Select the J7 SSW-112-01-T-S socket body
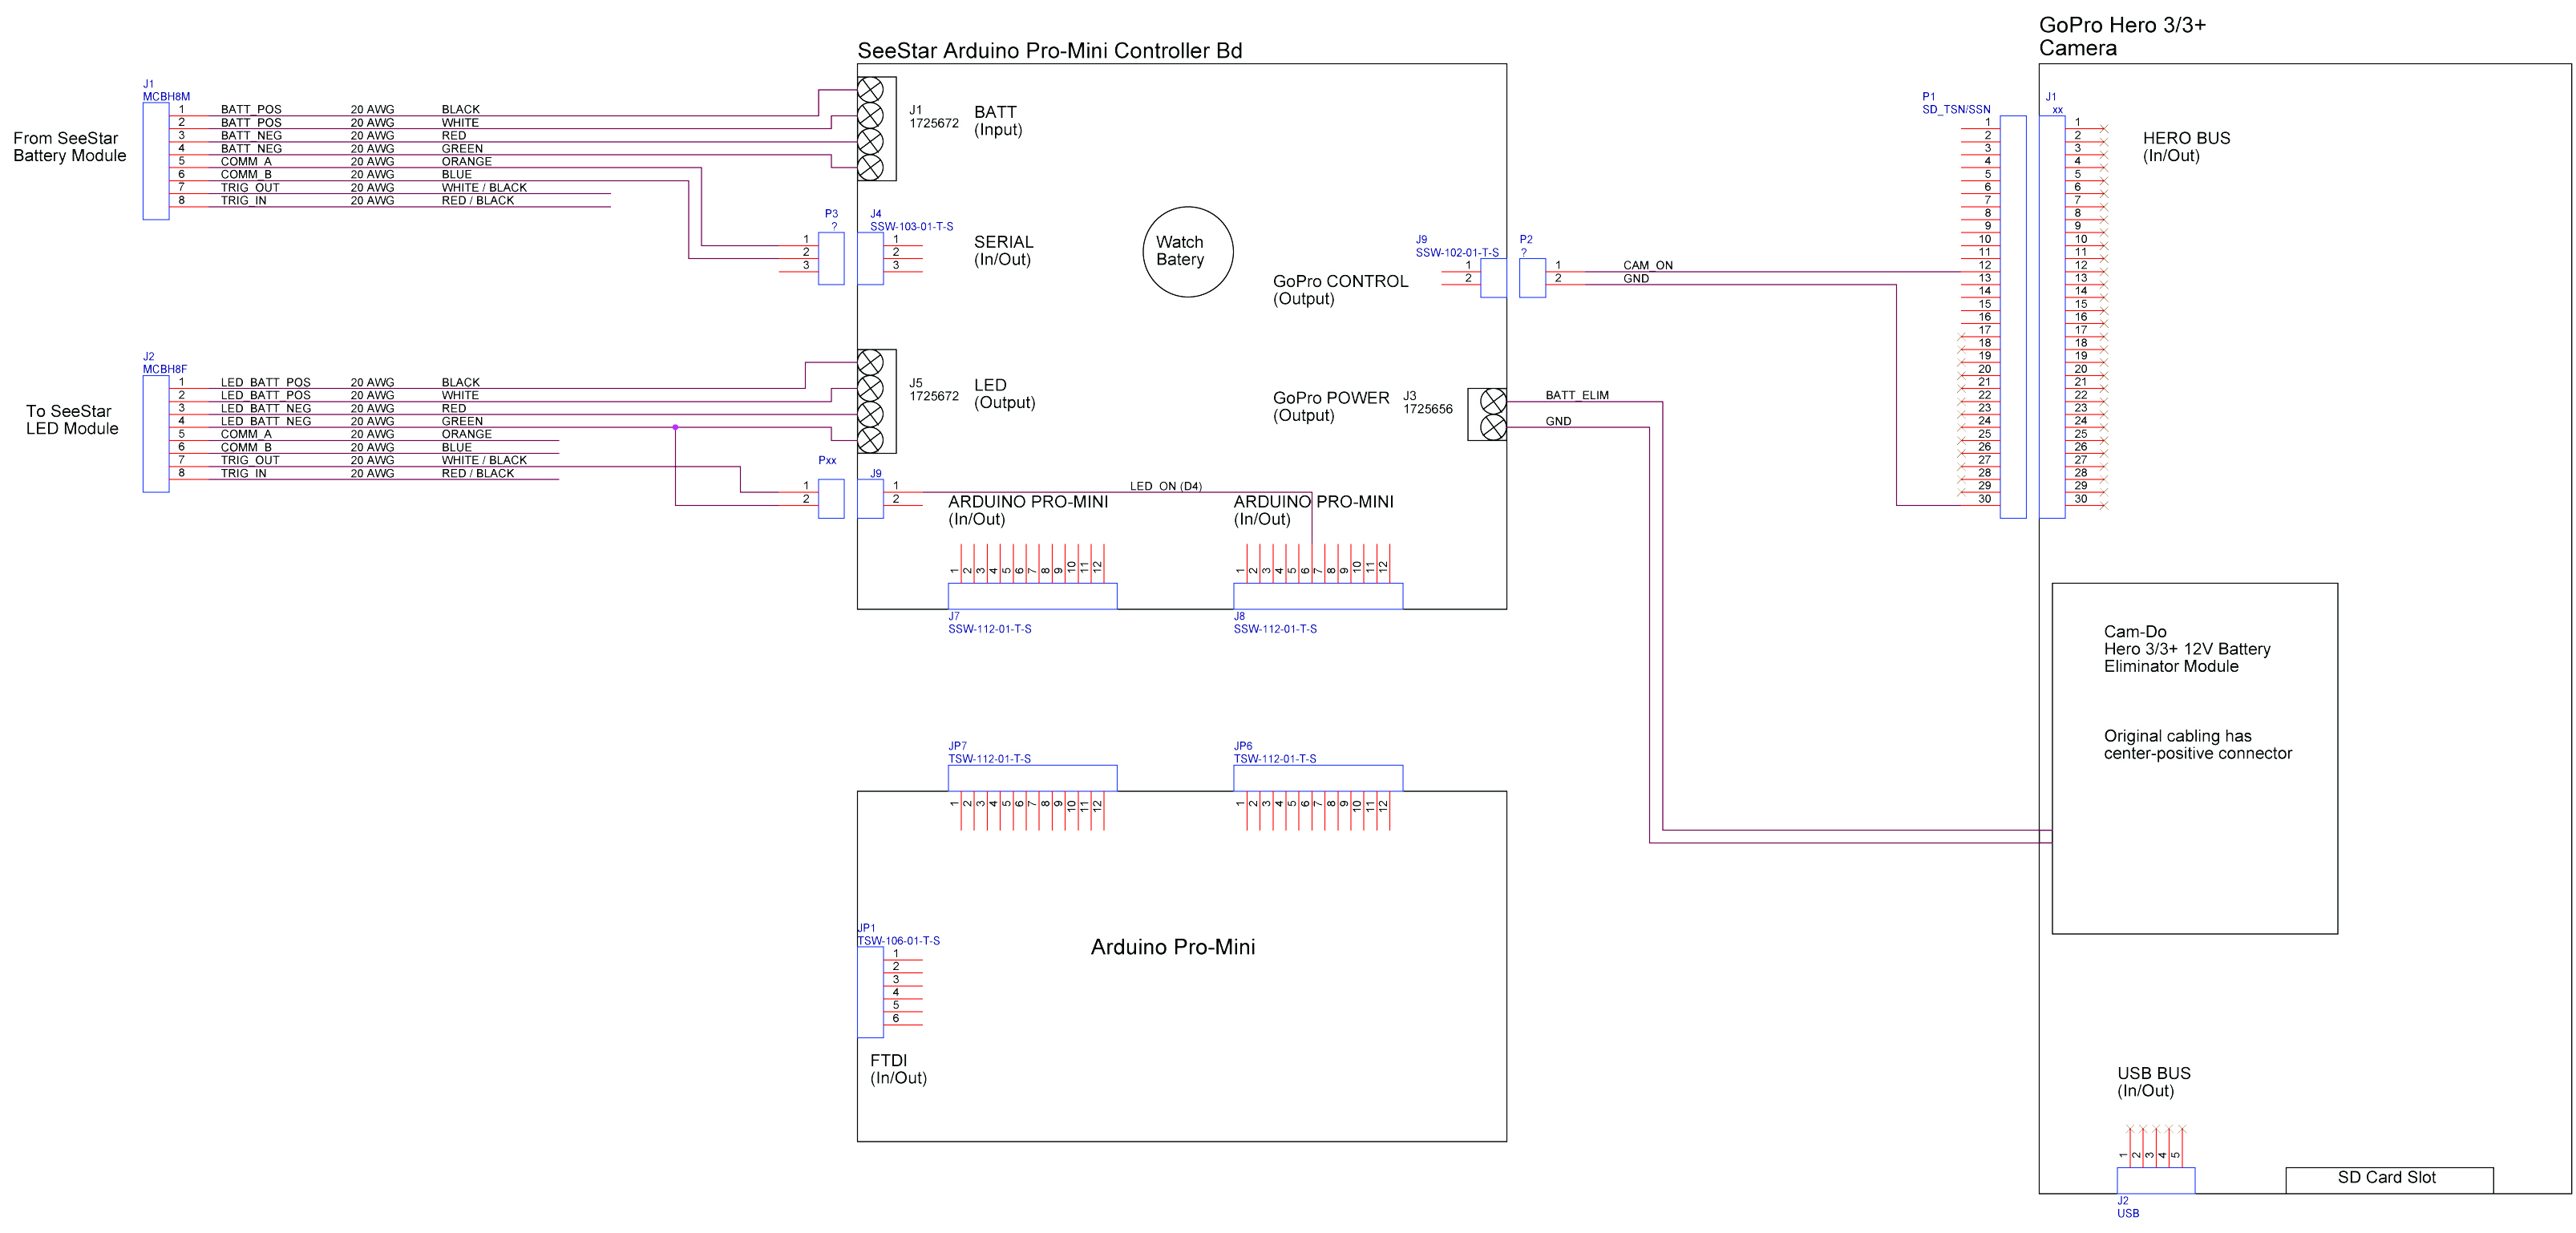 1032,596
